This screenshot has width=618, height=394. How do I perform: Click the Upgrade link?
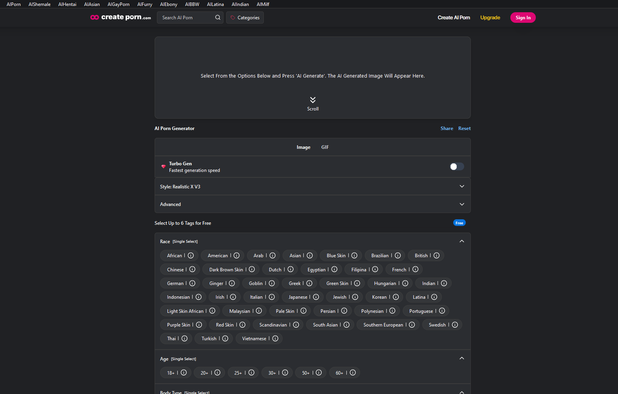click(x=490, y=17)
